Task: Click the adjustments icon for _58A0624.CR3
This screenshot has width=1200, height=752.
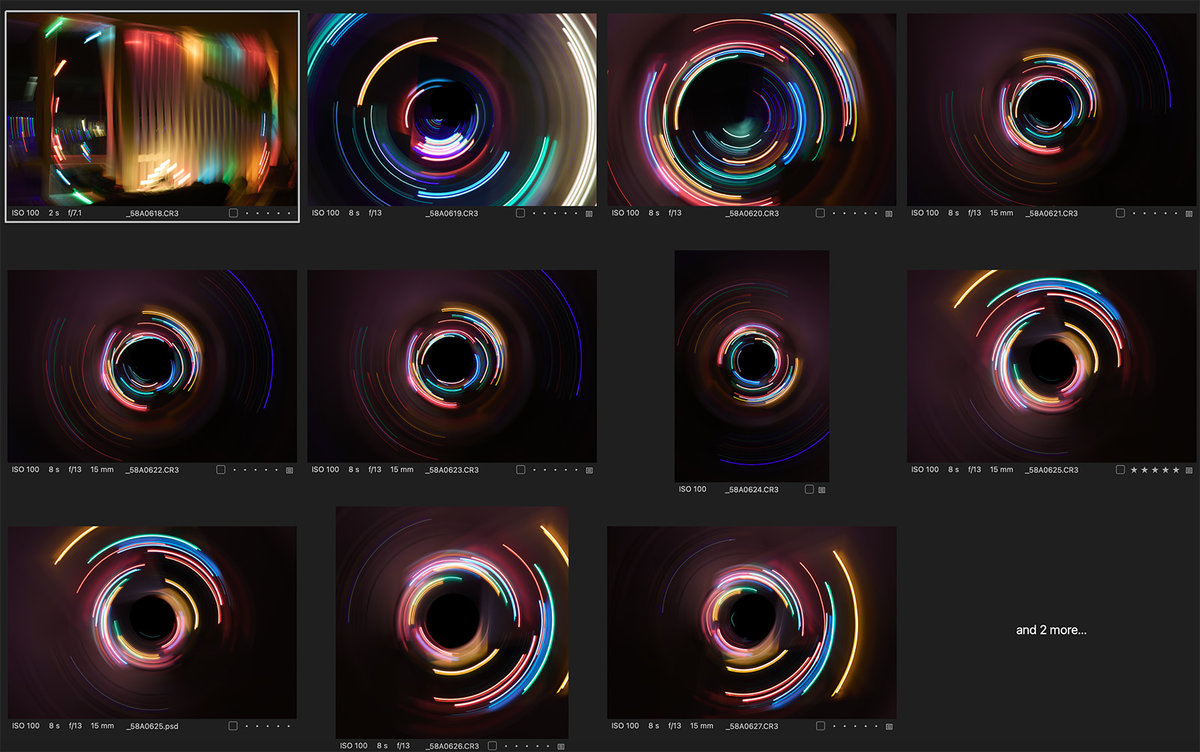Action: point(822,490)
